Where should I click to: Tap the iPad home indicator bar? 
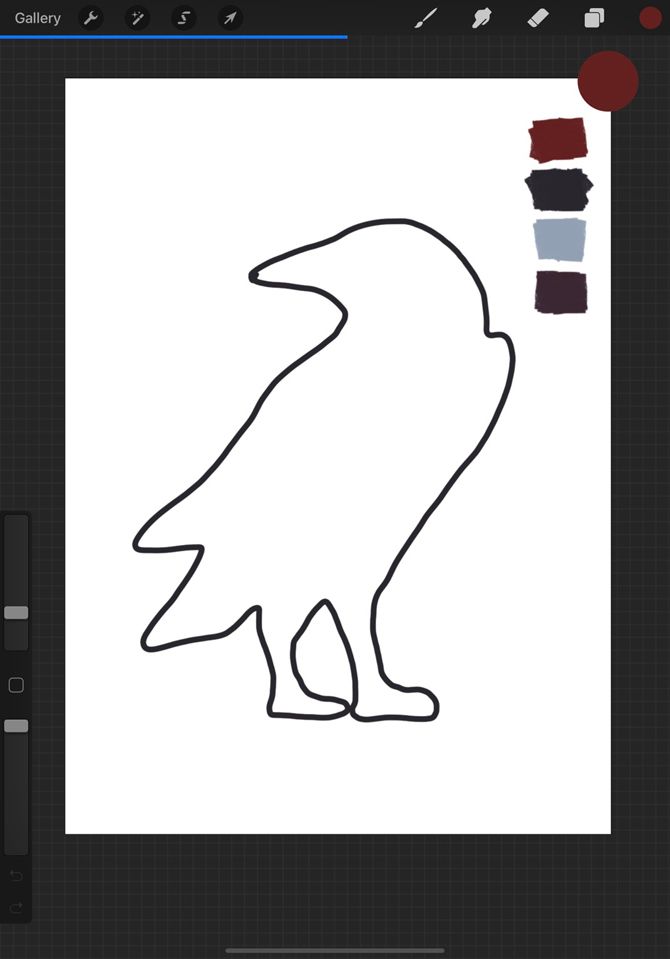point(335,950)
